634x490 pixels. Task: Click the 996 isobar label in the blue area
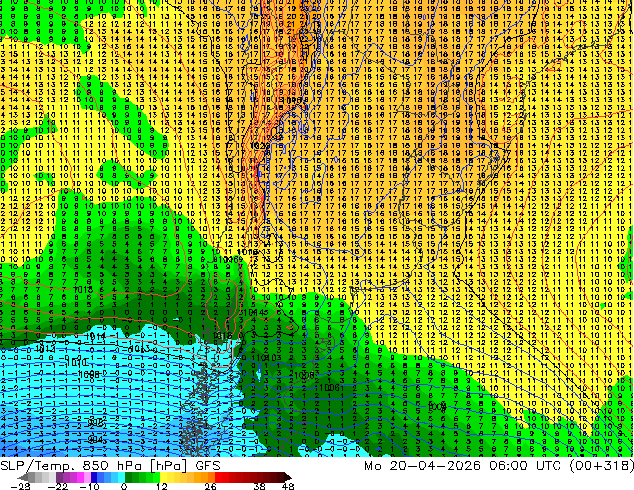point(95,422)
